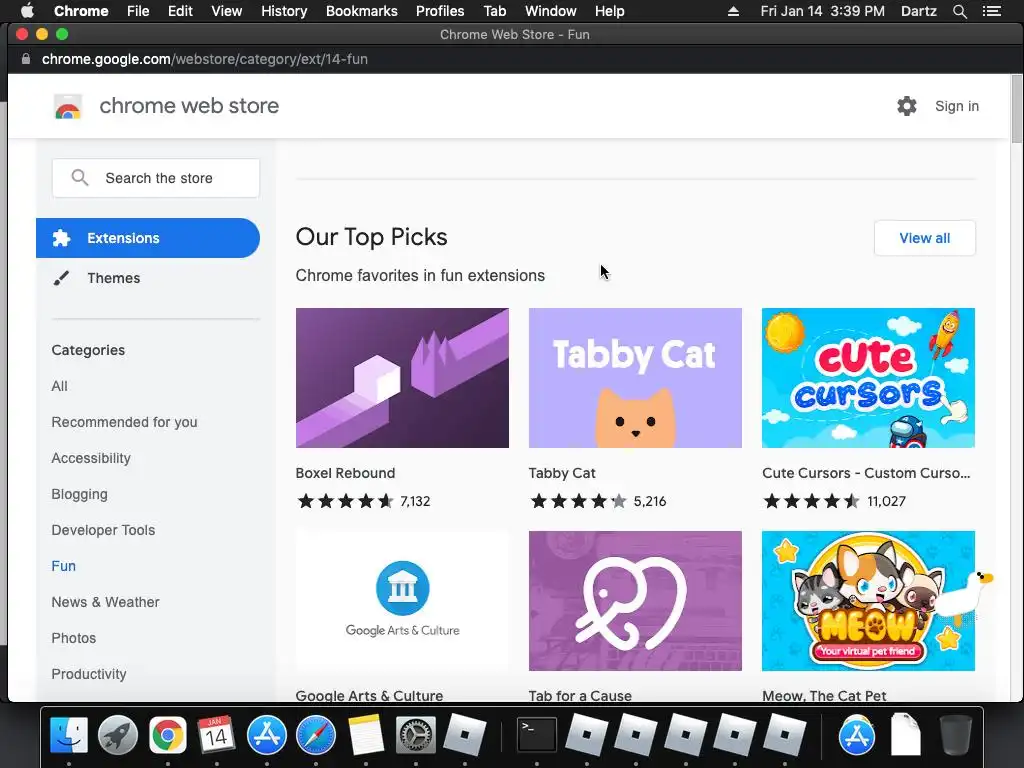Click the lock icon in the address bar
The width and height of the screenshot is (1024, 768).
point(26,59)
